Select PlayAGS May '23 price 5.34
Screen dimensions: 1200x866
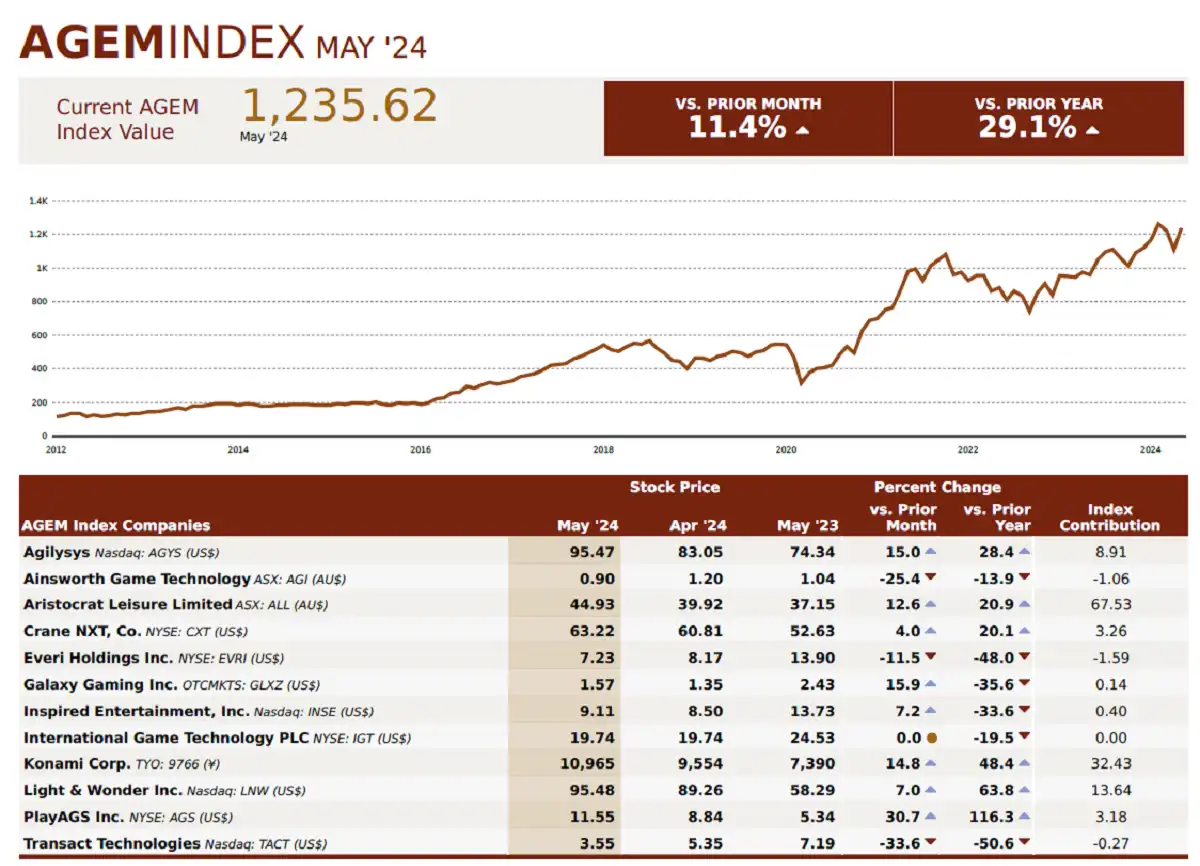818,817
